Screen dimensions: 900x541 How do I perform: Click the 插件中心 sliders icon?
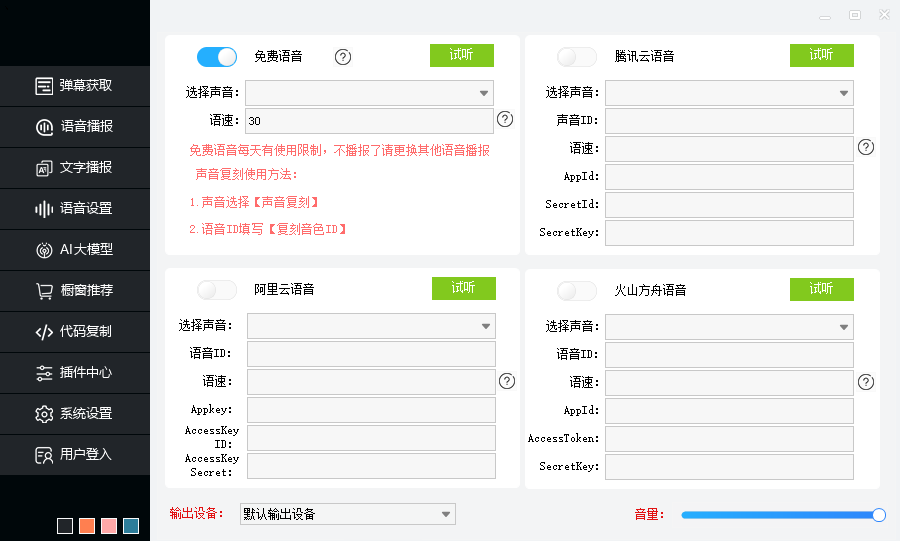pyautogui.click(x=44, y=373)
